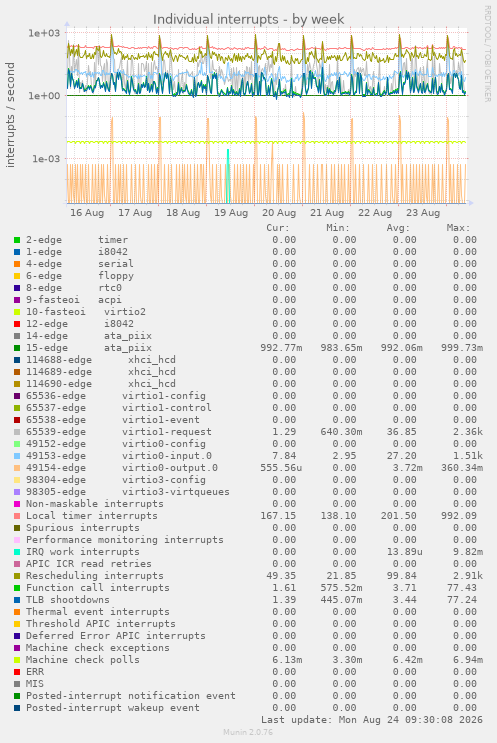497x743 pixels.
Task: Click the Function call interrupts legend label
Action: coord(98,588)
